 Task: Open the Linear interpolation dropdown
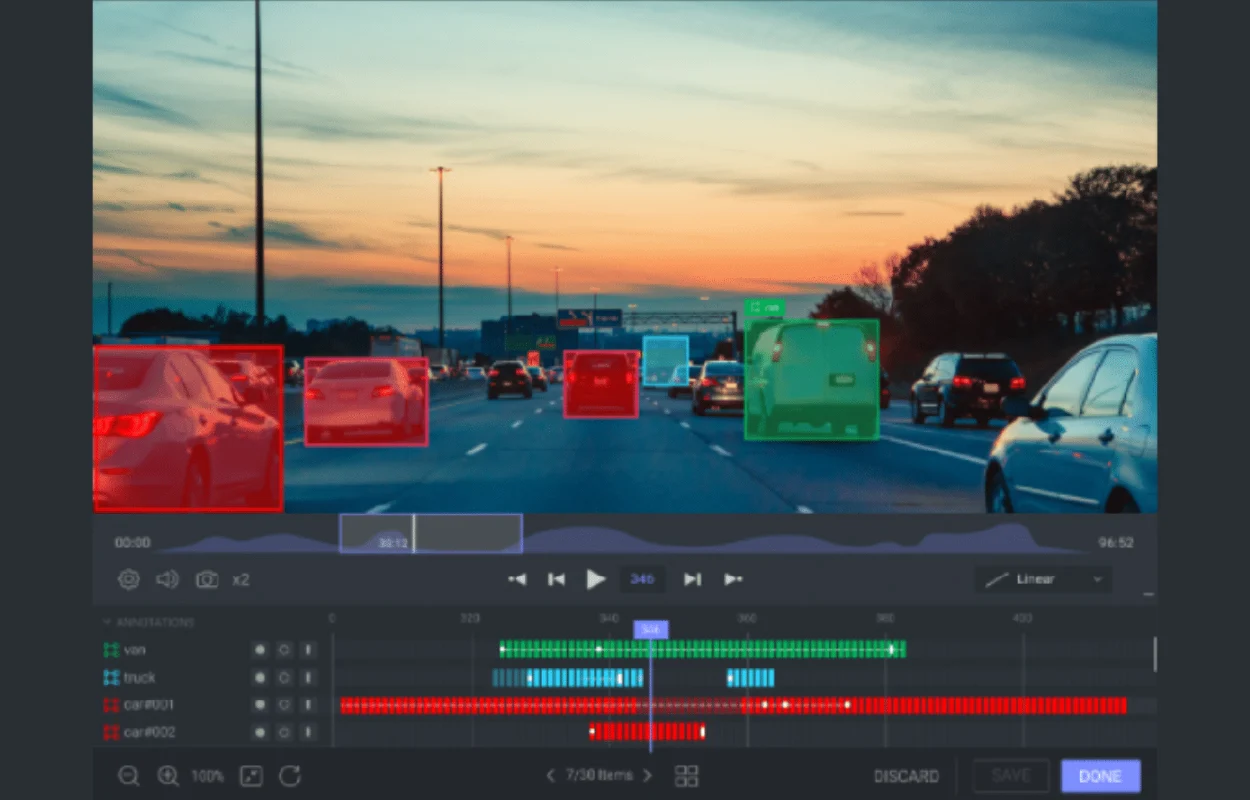(1043, 579)
